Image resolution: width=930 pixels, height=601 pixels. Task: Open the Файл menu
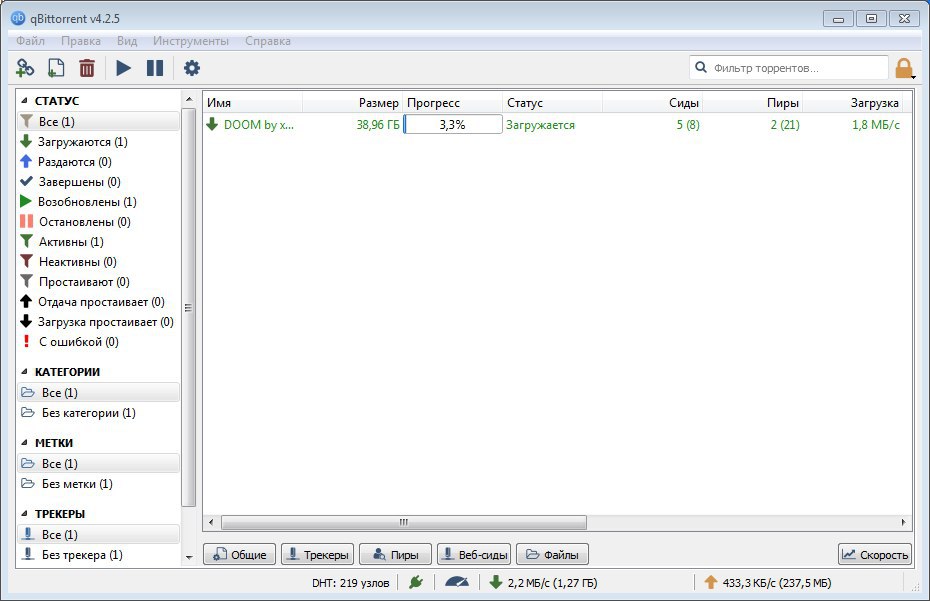coord(30,41)
